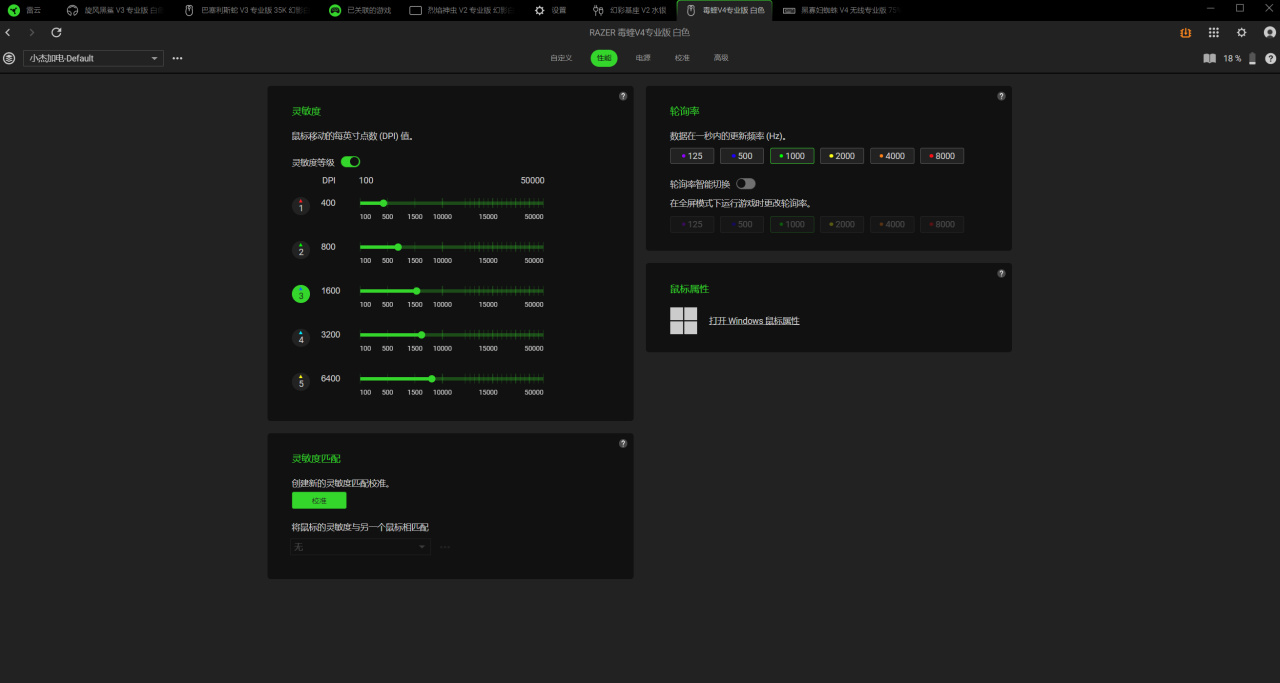Click the DPI value 1600
Screen dimensions: 1280x683
tap(330, 291)
